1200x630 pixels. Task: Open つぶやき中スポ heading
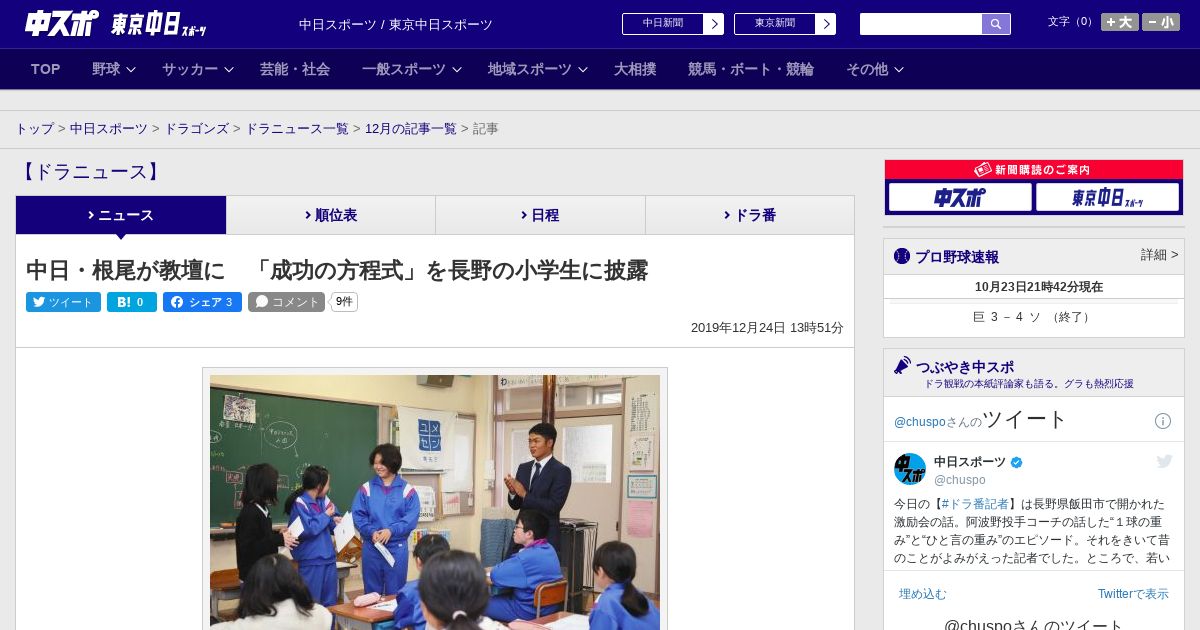click(965, 367)
